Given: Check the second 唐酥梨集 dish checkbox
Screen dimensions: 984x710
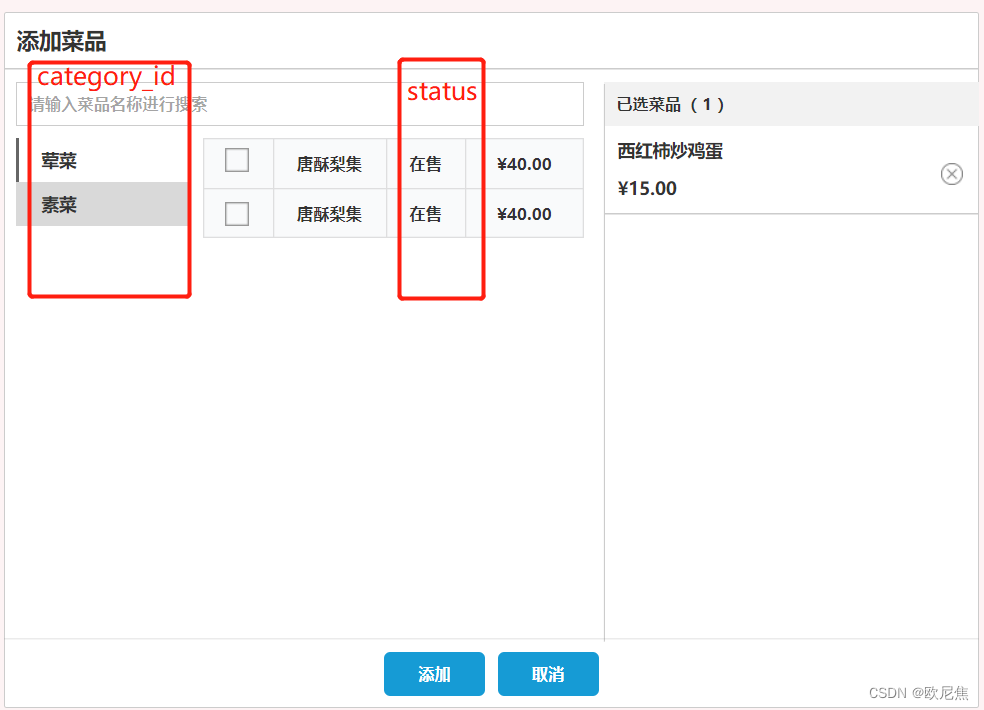Looking at the screenshot, I should coord(239,213).
